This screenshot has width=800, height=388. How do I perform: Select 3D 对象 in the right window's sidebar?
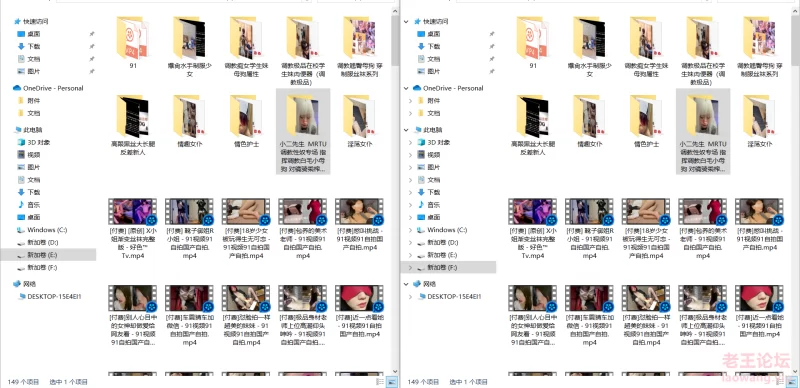(x=438, y=142)
